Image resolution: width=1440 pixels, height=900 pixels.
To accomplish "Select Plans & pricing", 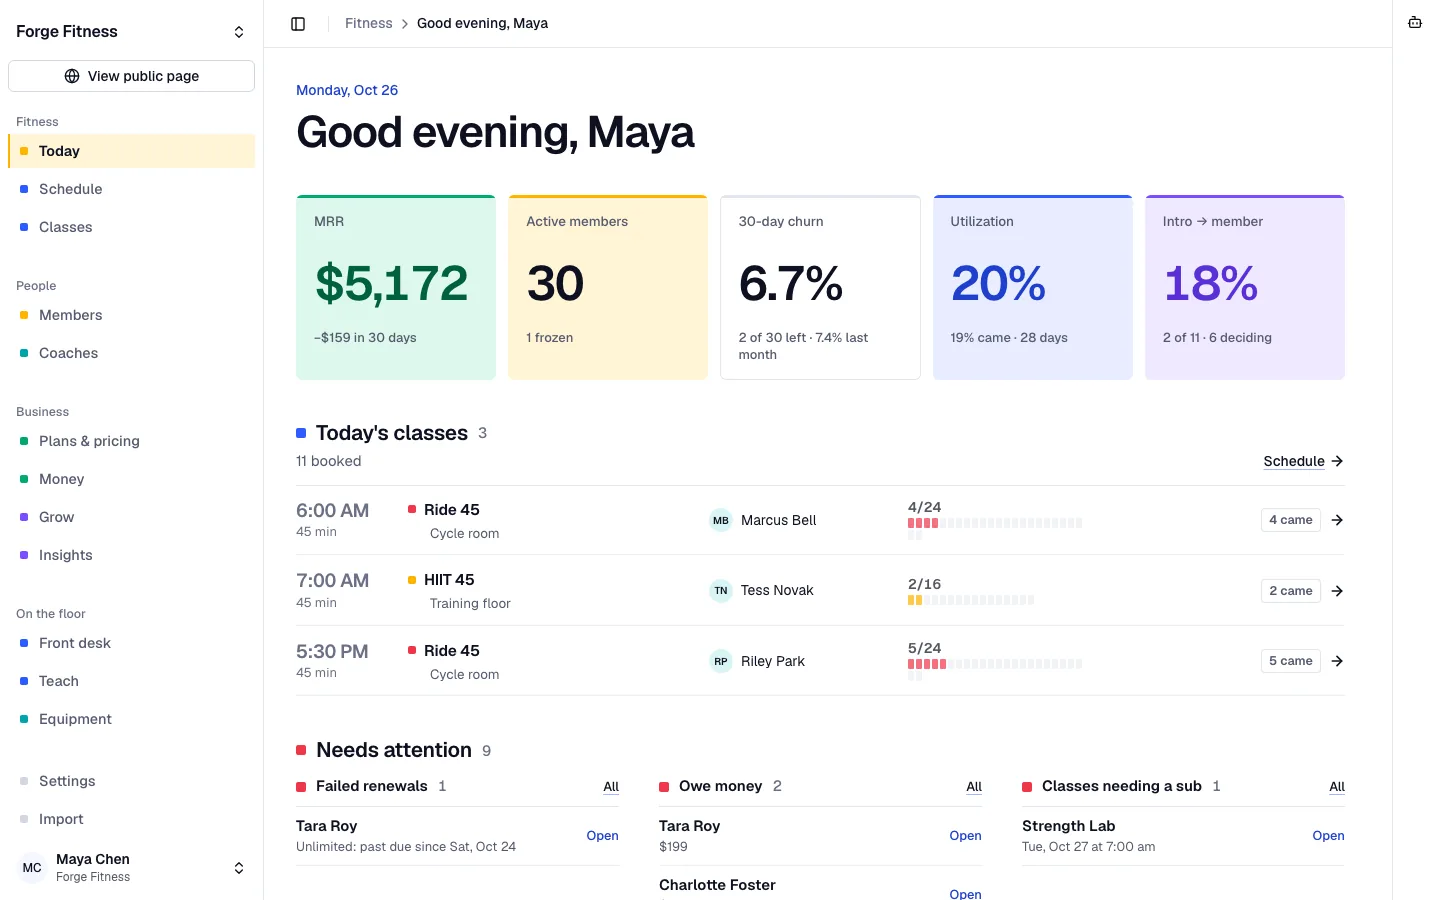I will (131, 441).
